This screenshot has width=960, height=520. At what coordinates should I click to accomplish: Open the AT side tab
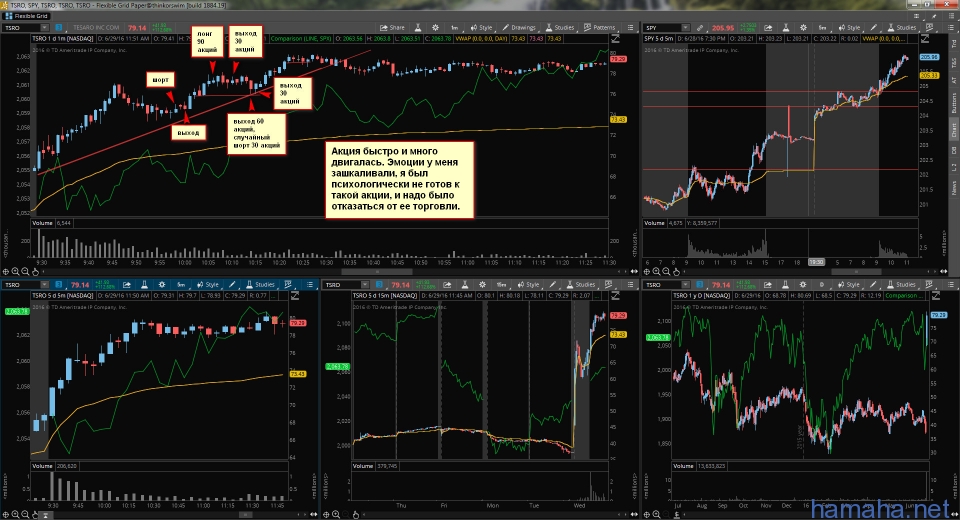[x=954, y=80]
